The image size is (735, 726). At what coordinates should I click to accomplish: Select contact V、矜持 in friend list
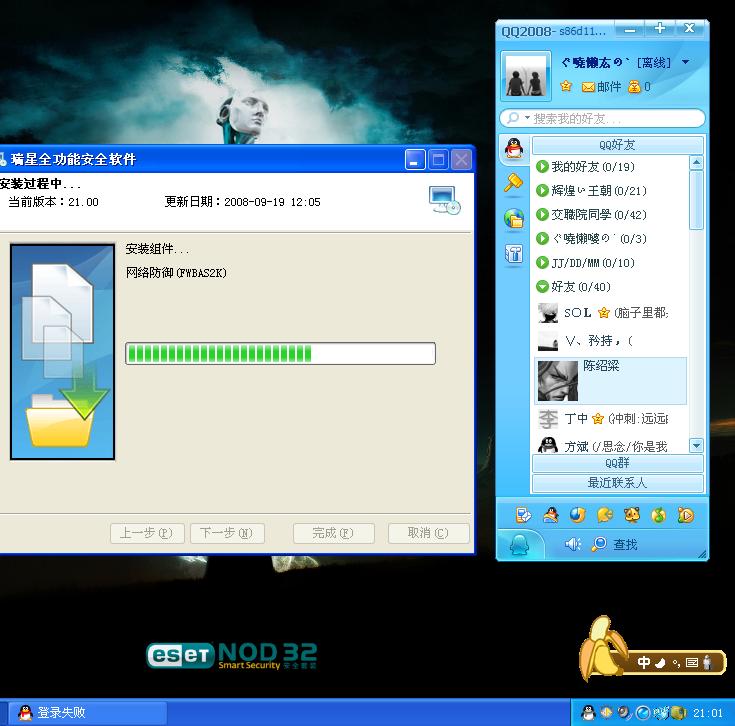[x=611, y=341]
